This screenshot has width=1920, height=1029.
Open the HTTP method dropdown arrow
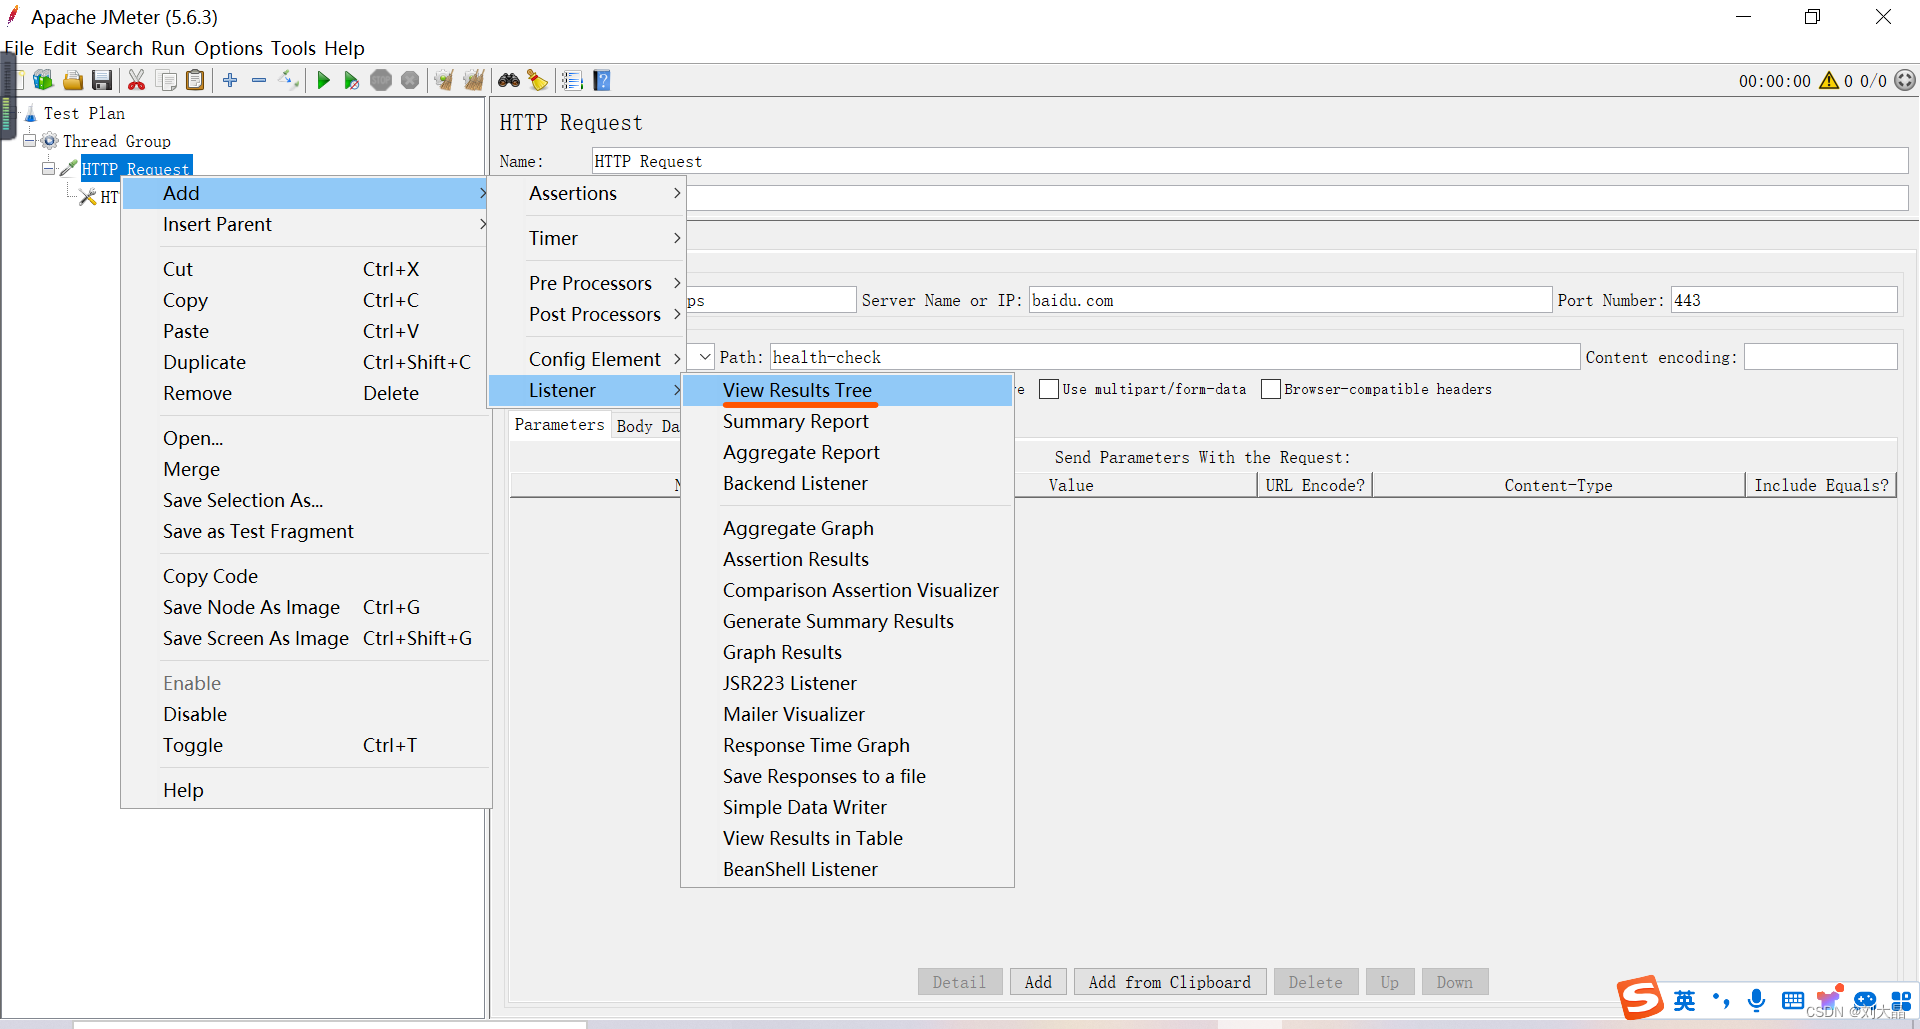click(705, 357)
